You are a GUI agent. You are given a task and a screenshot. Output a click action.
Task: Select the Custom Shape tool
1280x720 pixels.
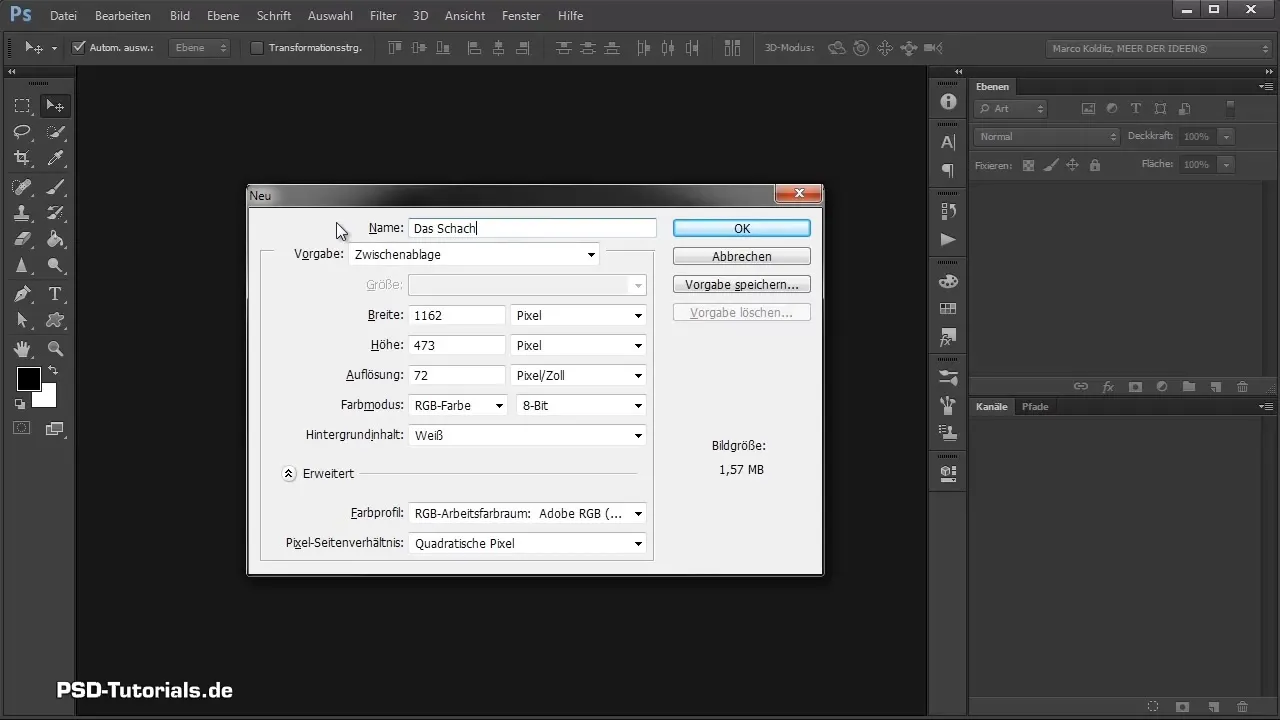coord(56,321)
